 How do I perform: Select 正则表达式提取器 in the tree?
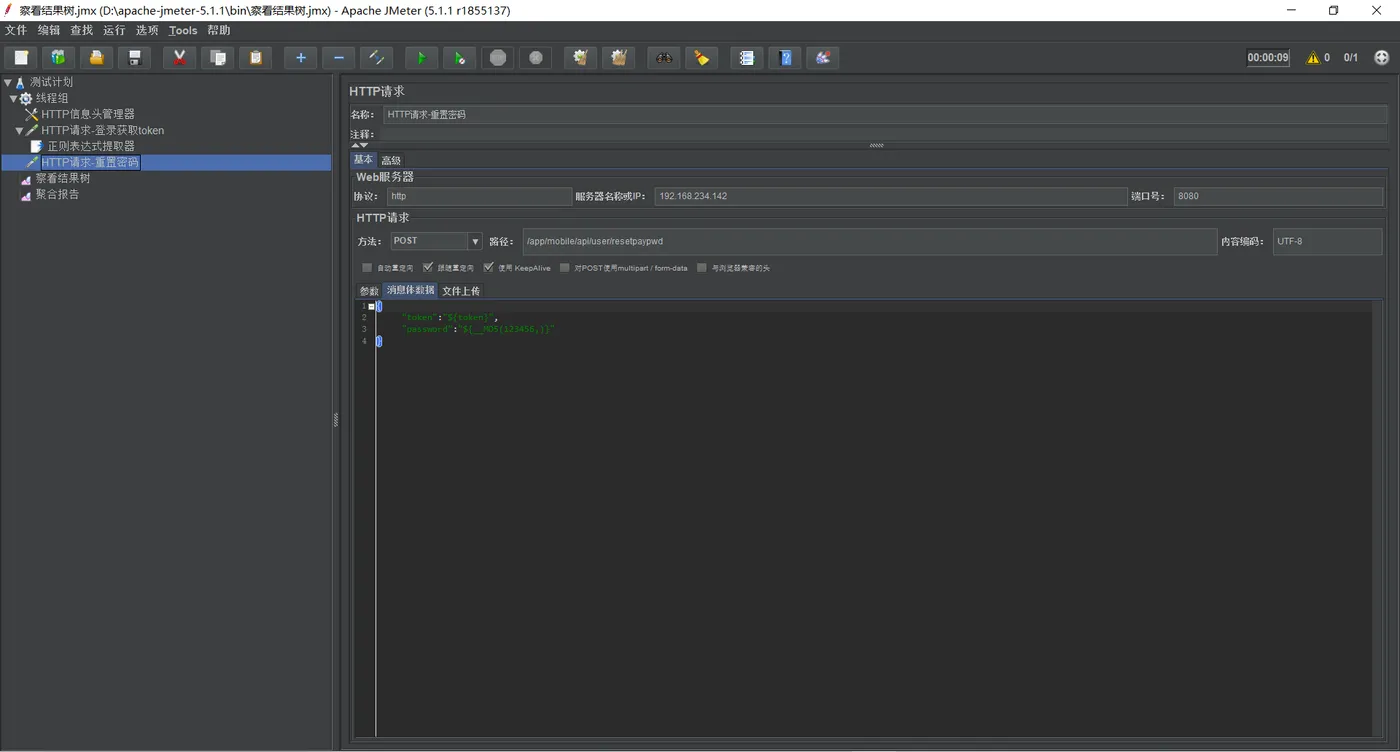click(x=91, y=147)
